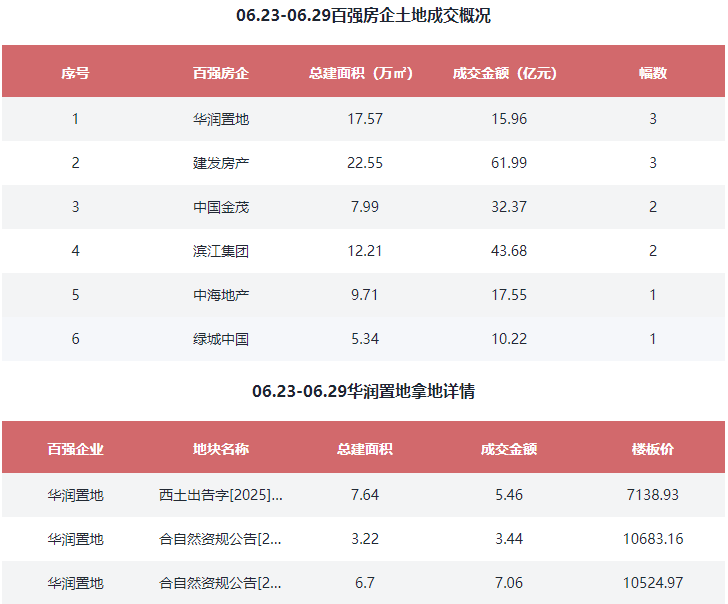The width and height of the screenshot is (728, 604).
Task: Click the 17.57 area value
Action: tap(365, 119)
